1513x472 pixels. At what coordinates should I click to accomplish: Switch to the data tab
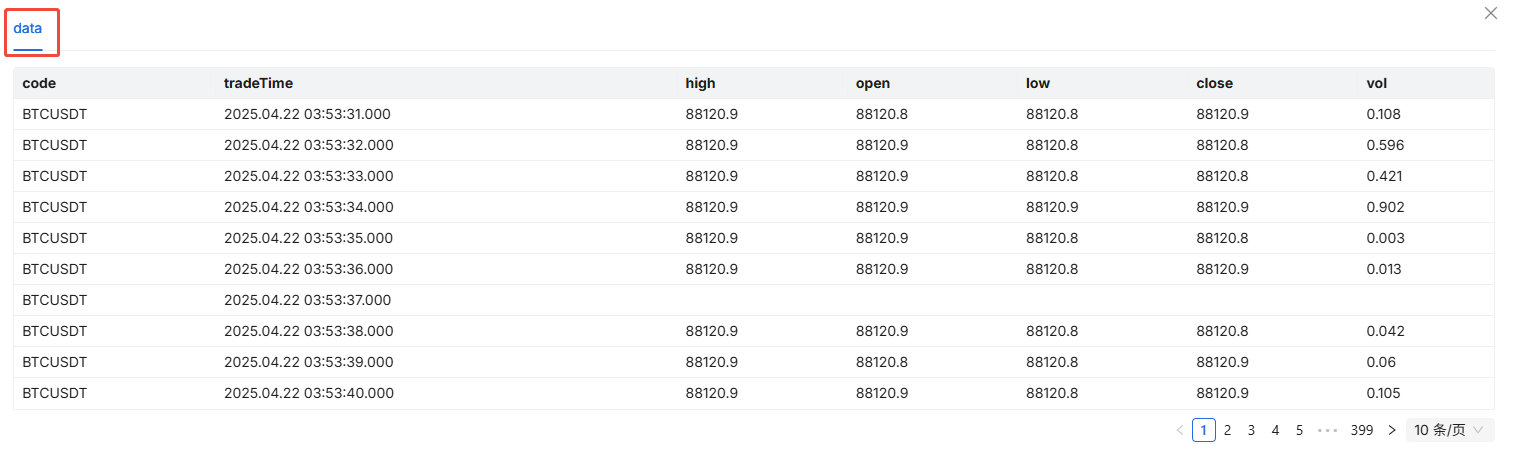(28, 29)
